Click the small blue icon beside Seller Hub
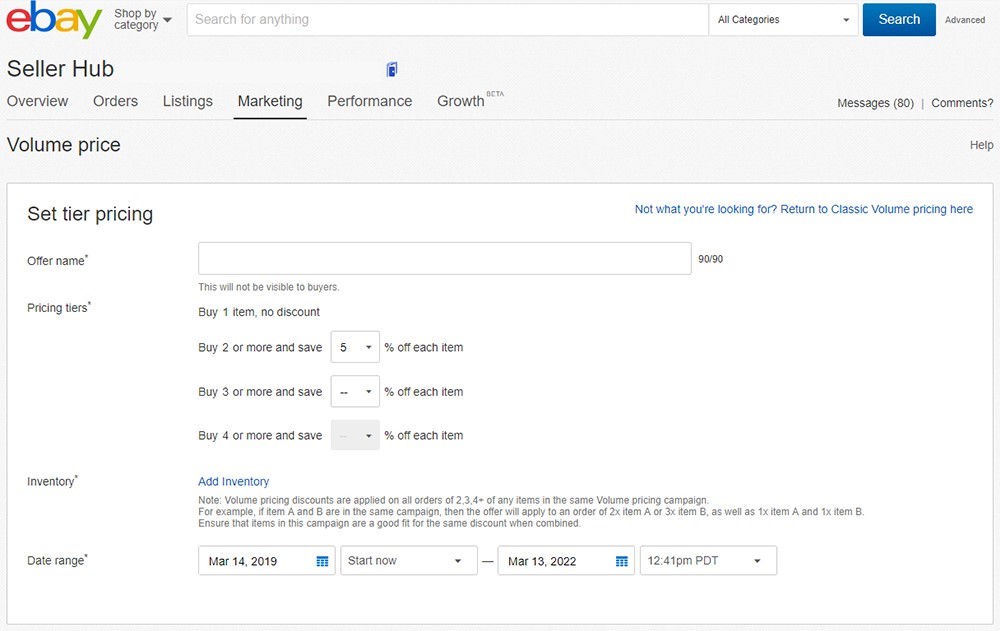Image resolution: width=1000 pixels, height=631 pixels. click(392, 69)
